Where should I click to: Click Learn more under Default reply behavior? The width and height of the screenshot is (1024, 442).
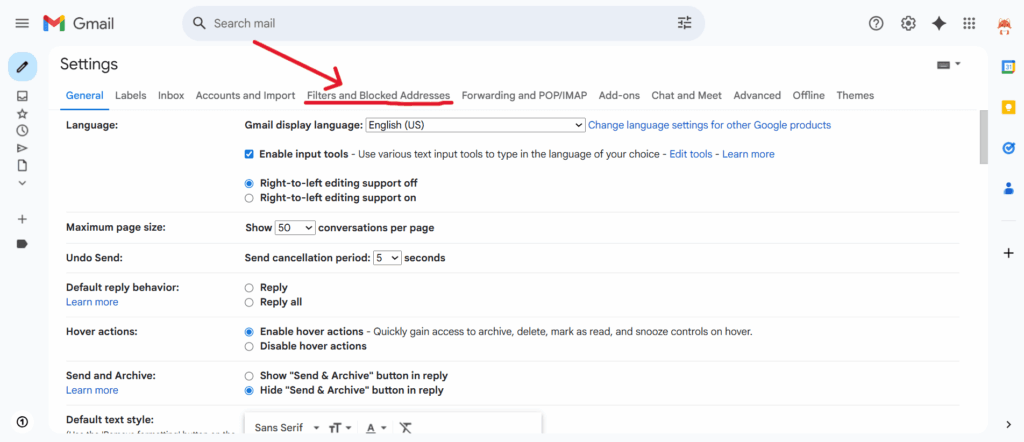(92, 302)
